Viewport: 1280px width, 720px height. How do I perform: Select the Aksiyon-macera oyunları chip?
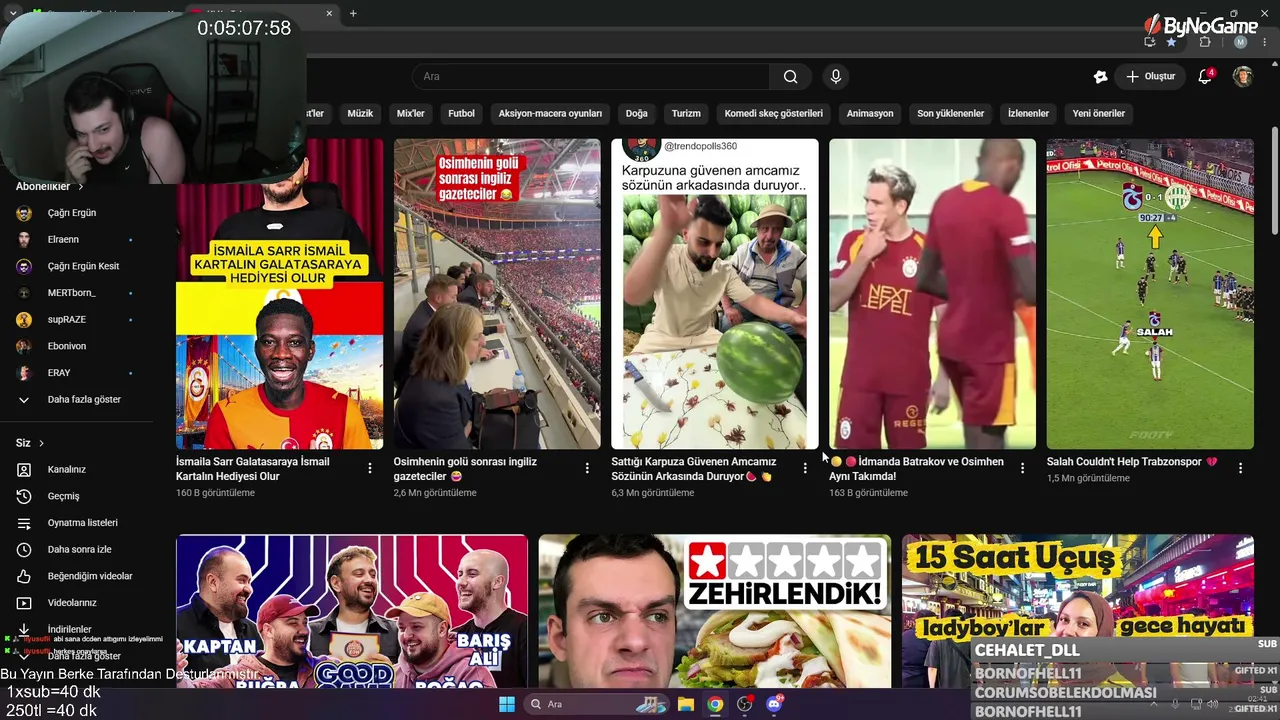pos(550,114)
